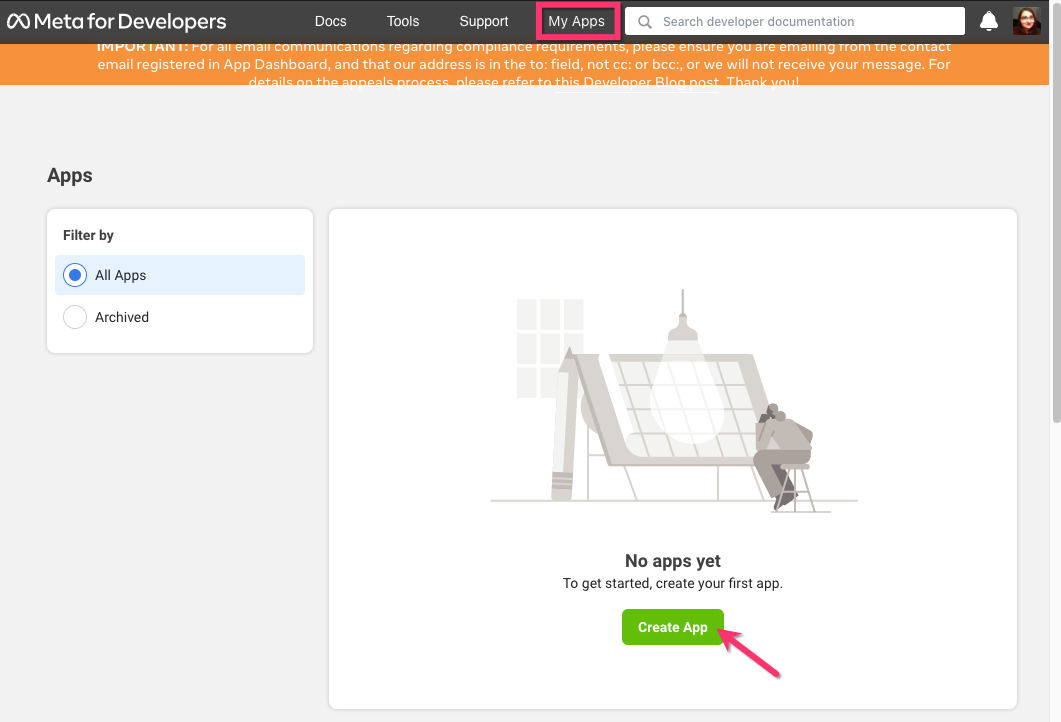Click the green Create App button
The image size is (1061, 722).
coord(673,627)
